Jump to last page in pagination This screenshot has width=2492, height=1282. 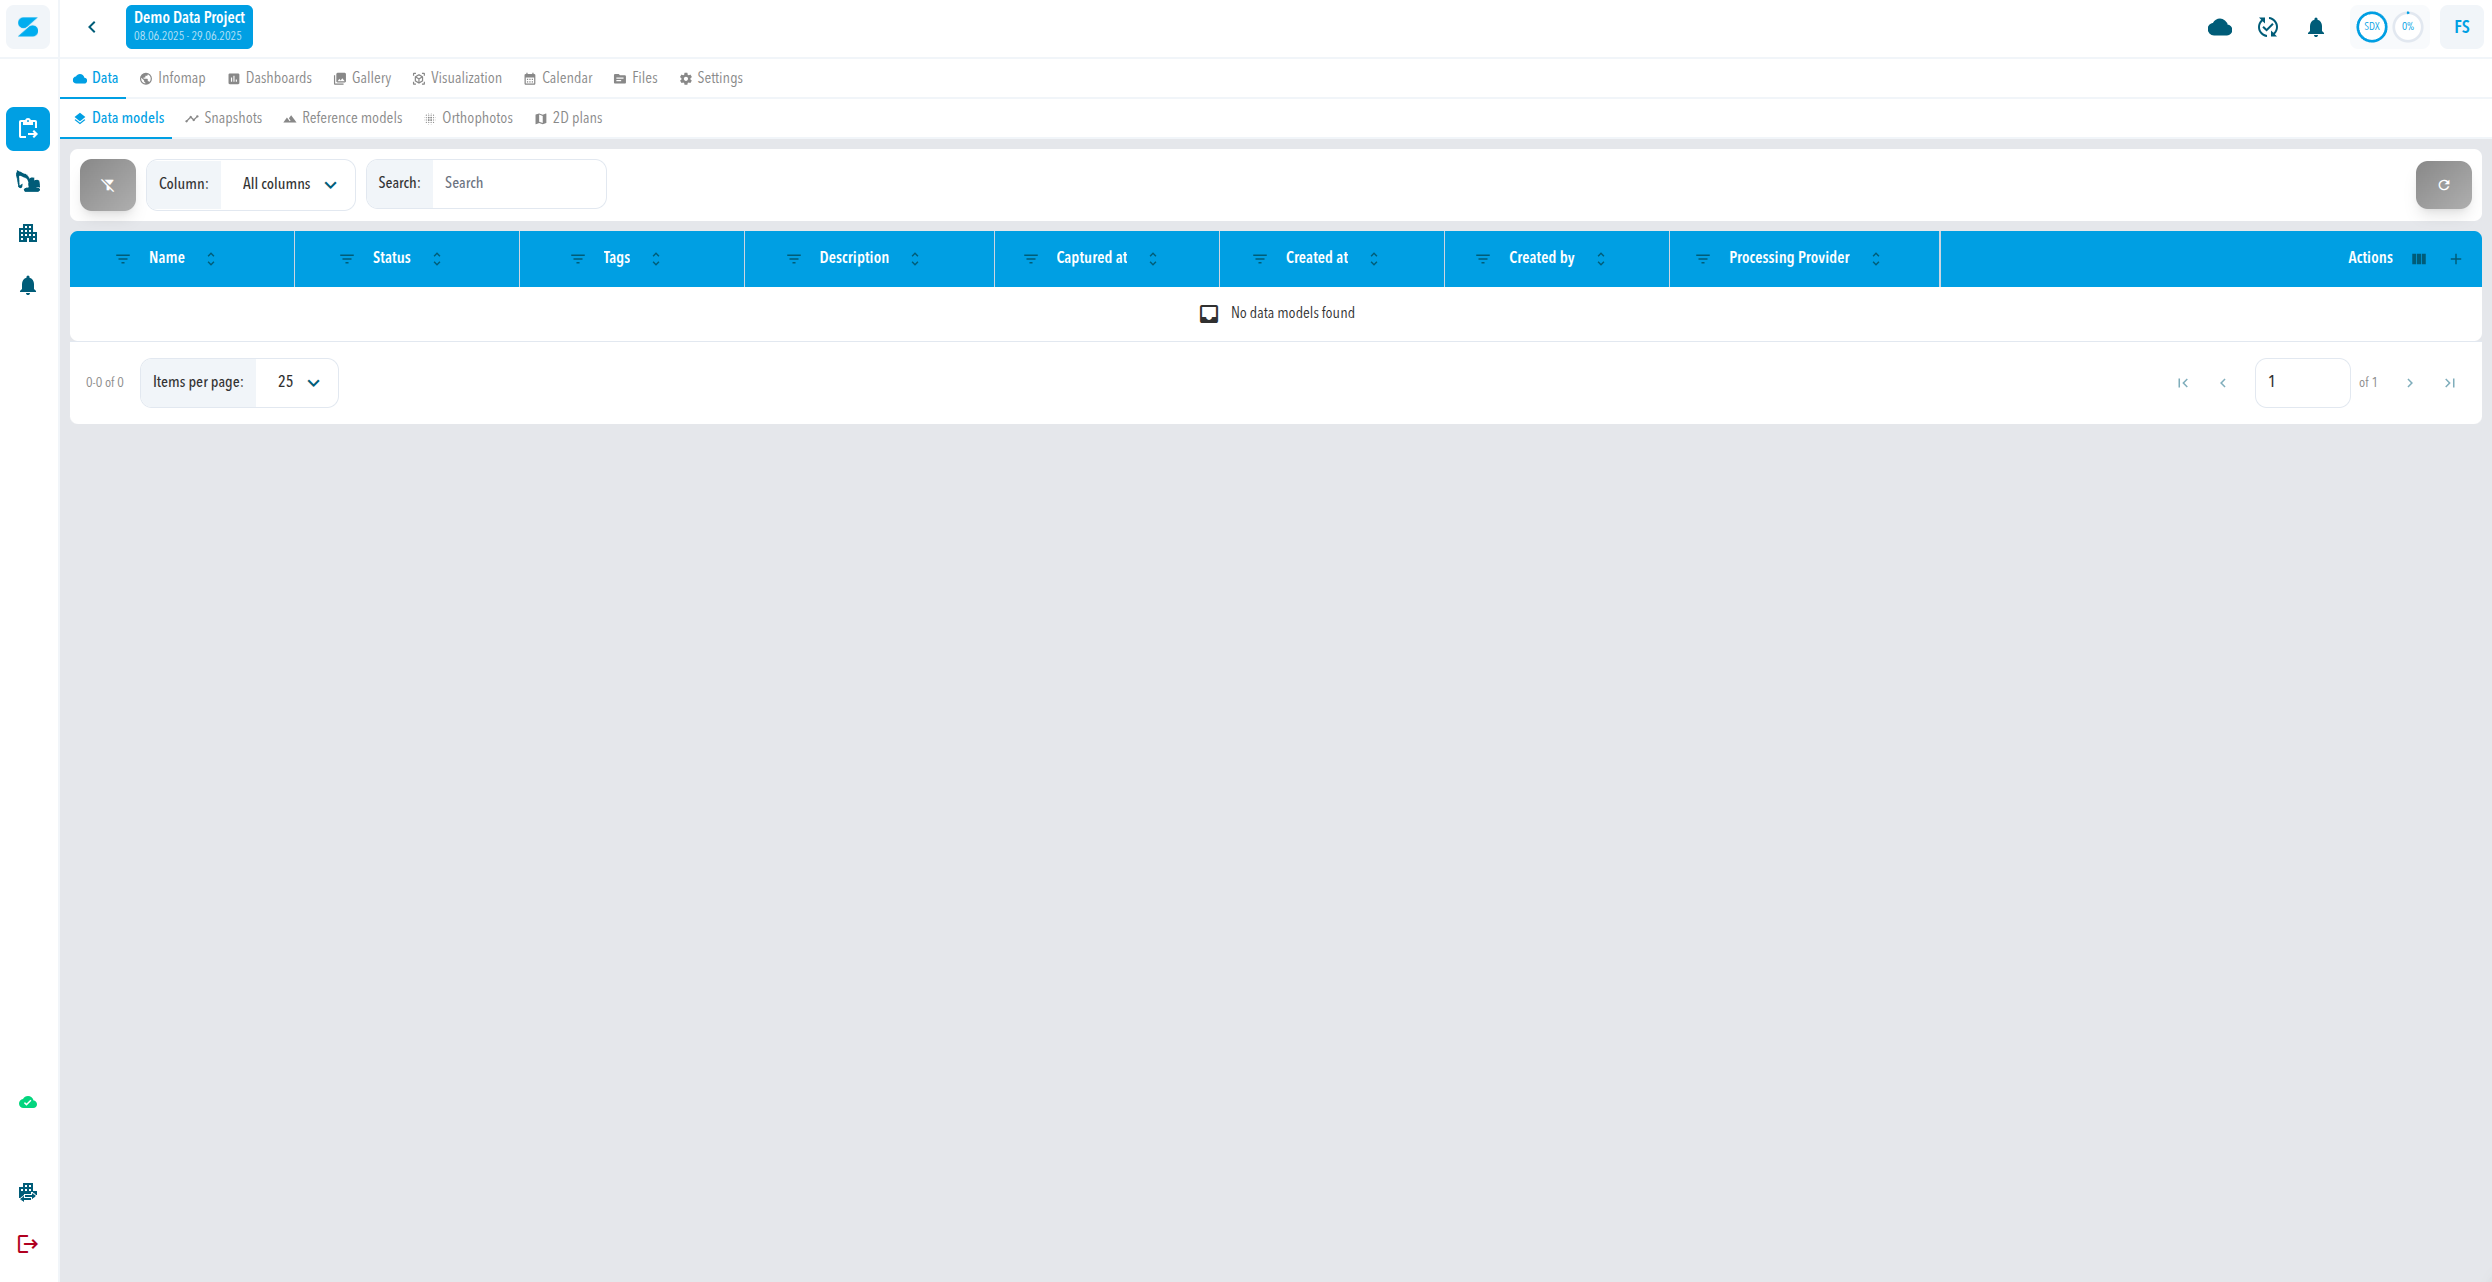click(2450, 383)
